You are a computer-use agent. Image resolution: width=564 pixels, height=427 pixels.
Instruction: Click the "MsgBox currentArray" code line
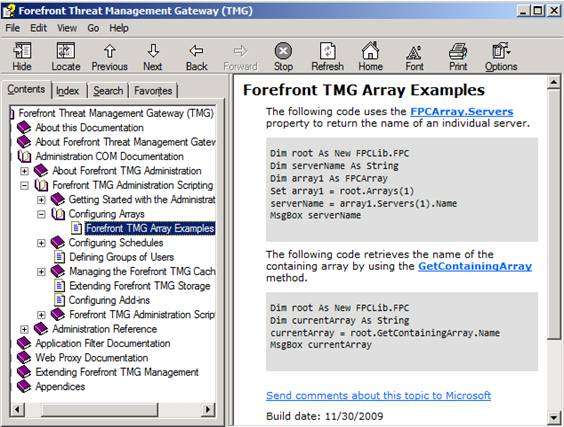[x=321, y=345]
